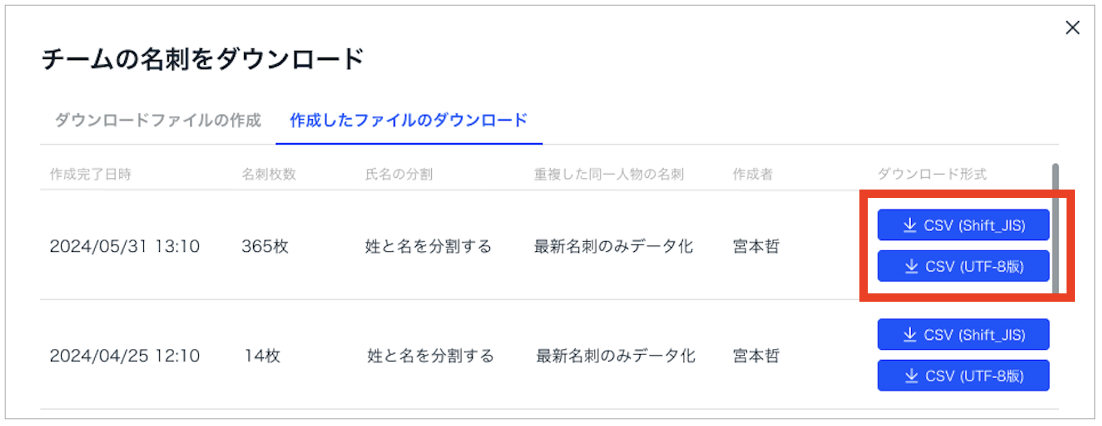Click download arrow icon on 365枚 row Shift_JIS button
Image resolution: width=1102 pixels, height=426 pixels.
pos(910,226)
